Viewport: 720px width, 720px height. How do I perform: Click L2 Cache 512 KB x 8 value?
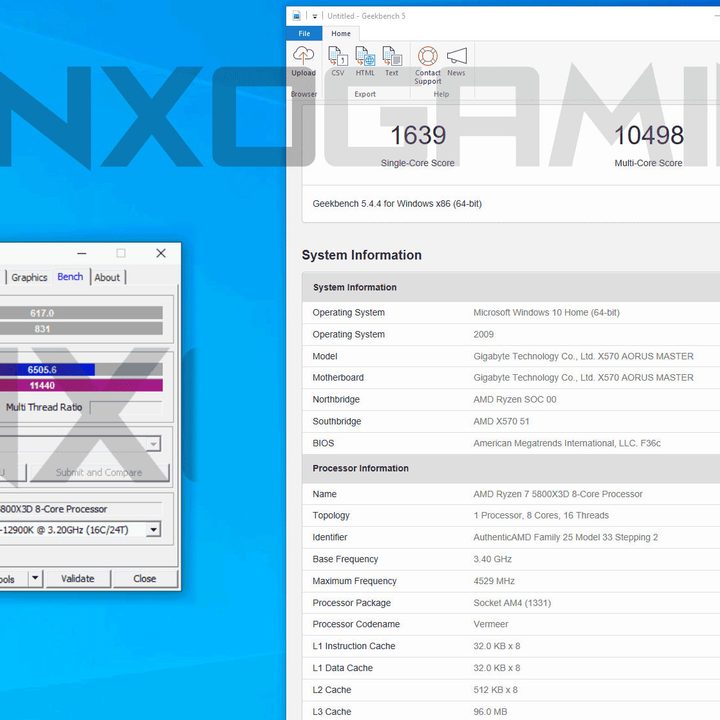(x=495, y=690)
